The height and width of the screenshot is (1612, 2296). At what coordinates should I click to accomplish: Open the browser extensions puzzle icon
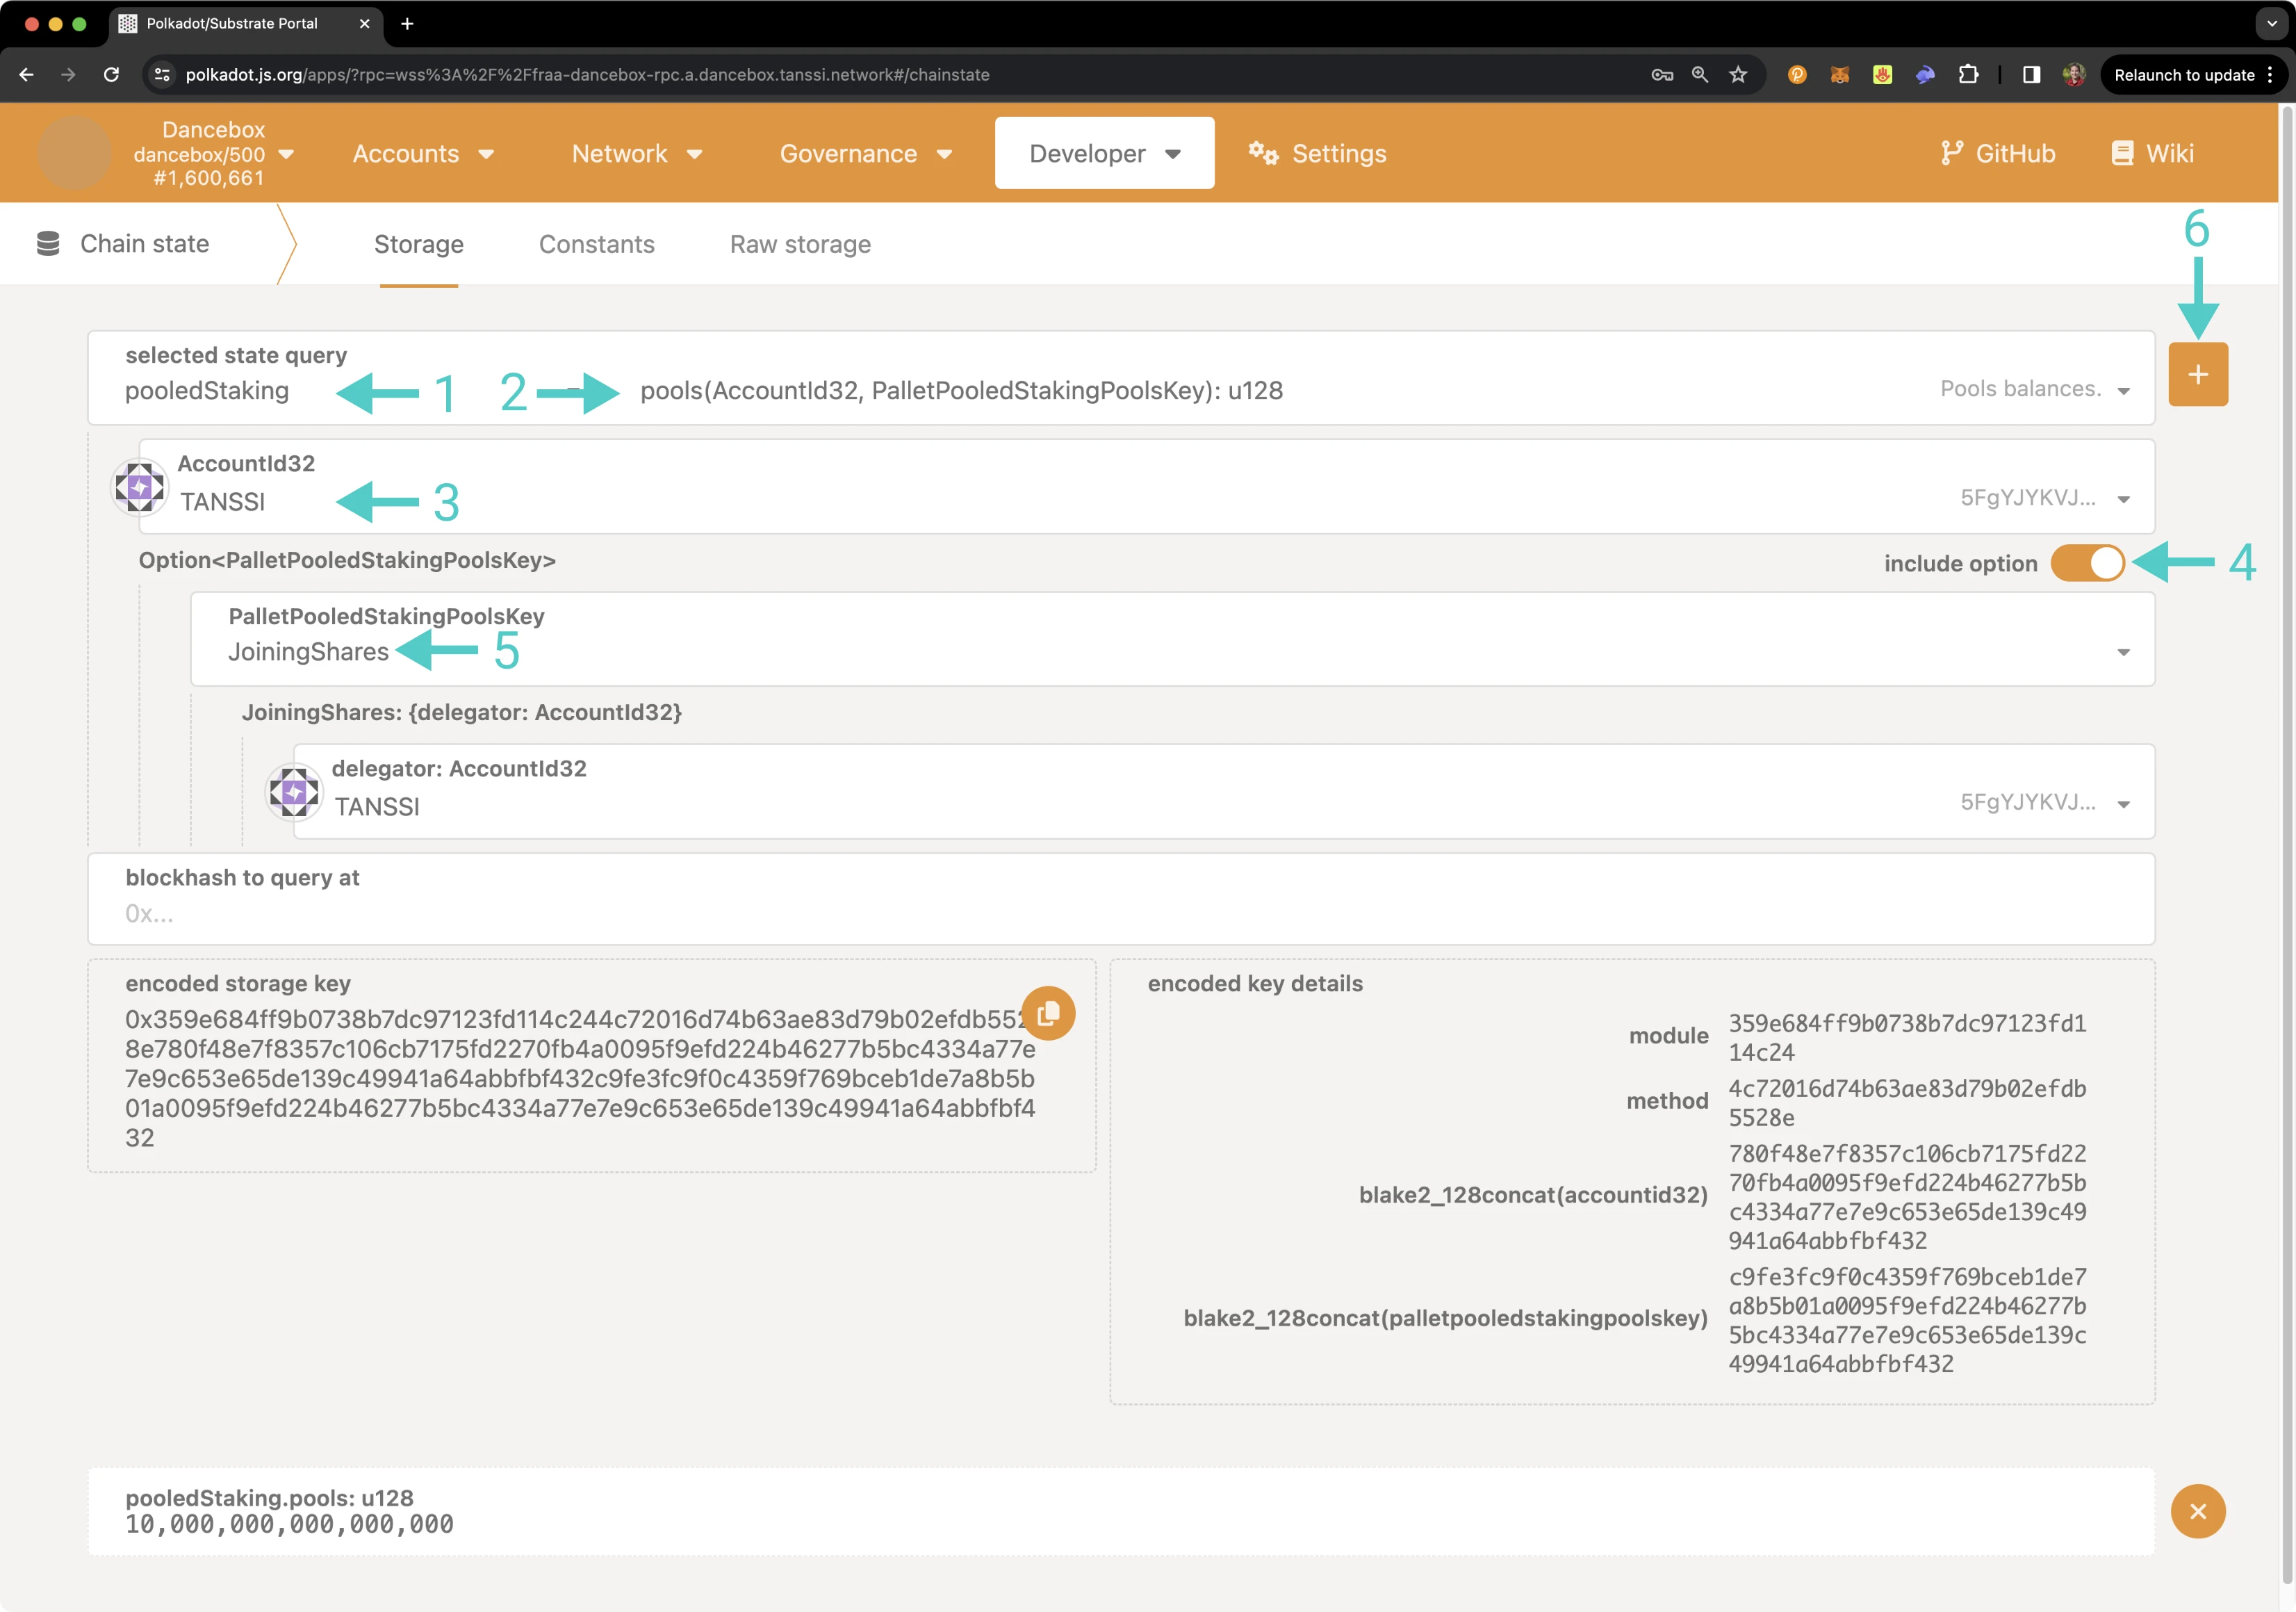[1968, 75]
